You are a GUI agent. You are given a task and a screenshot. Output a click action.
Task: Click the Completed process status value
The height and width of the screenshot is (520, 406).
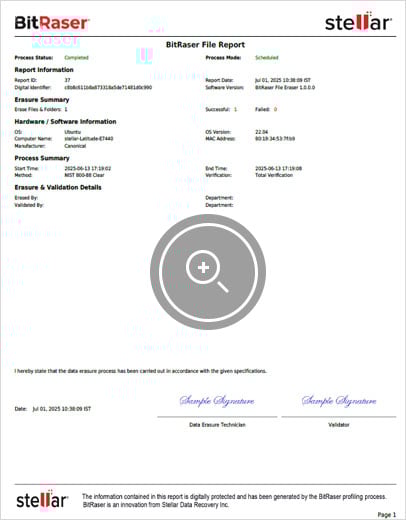[76, 57]
